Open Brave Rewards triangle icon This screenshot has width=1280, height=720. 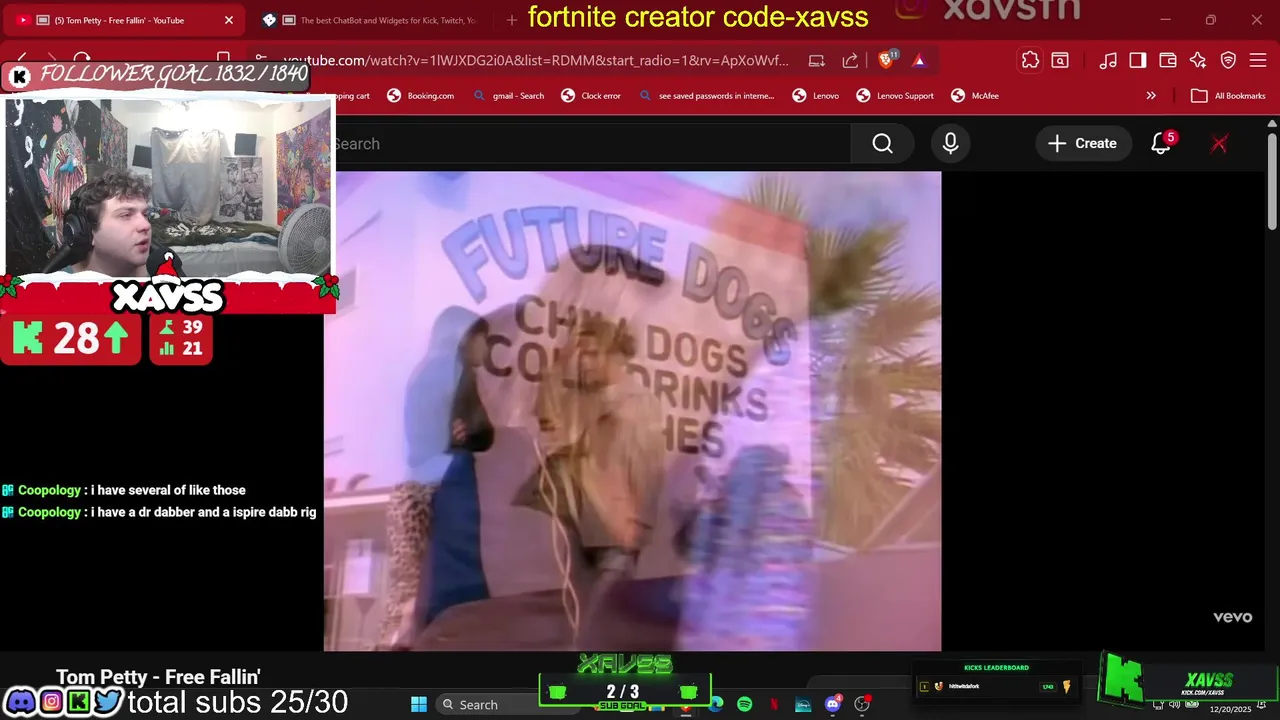tap(919, 60)
